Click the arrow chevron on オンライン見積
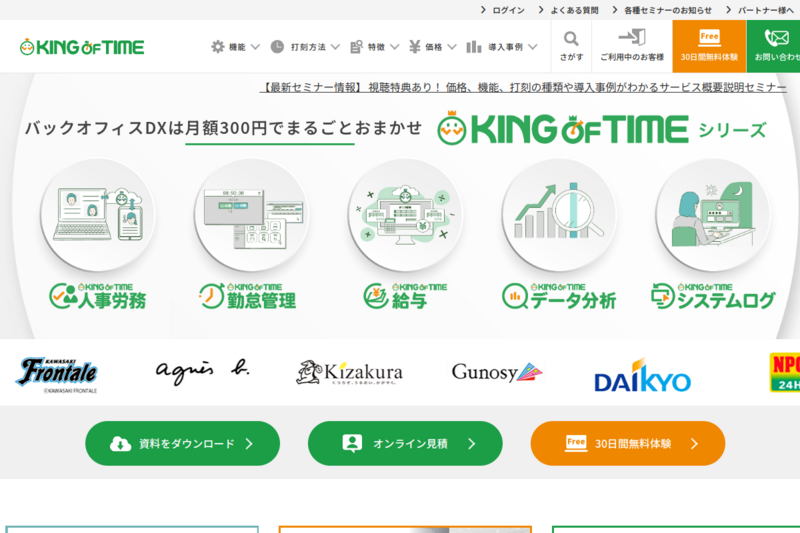This screenshot has height=533, width=800. (x=471, y=444)
